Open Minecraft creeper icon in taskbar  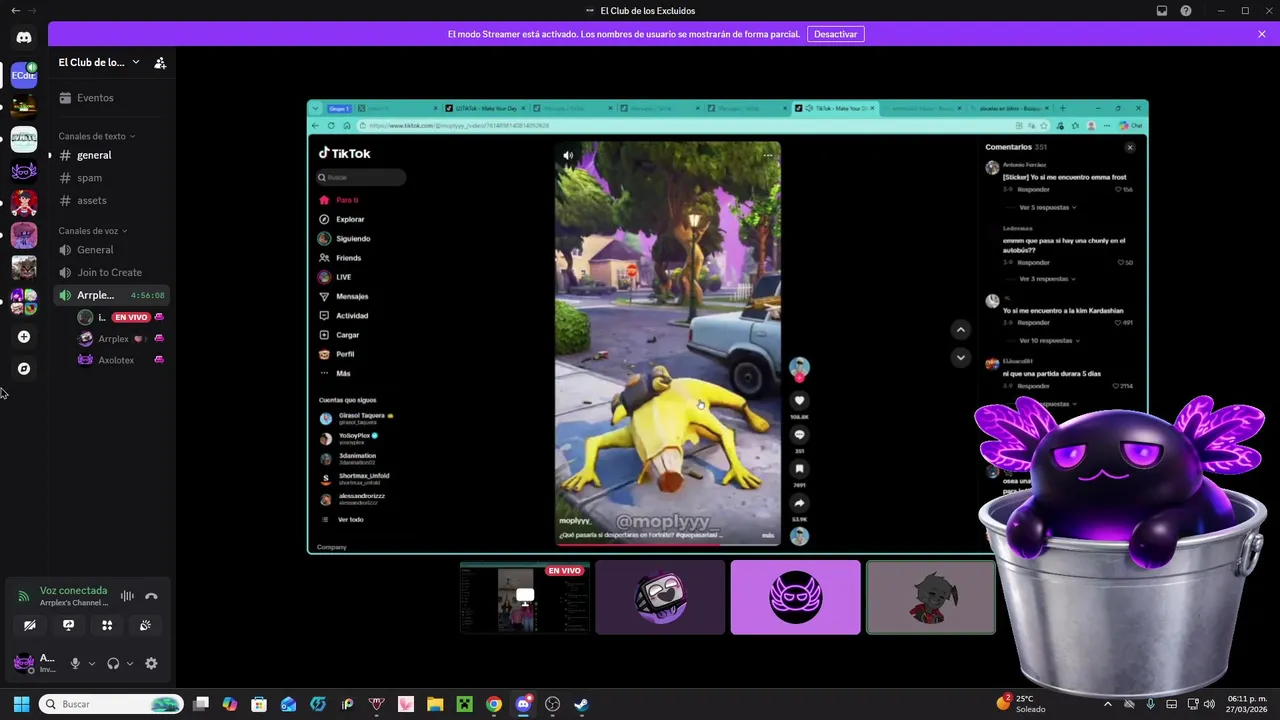464,704
